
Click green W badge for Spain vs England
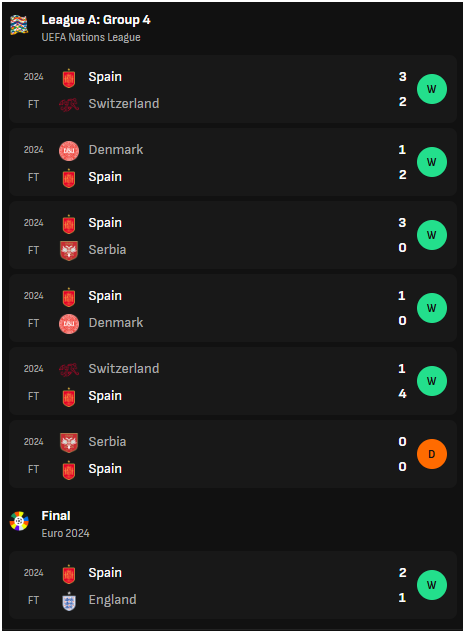click(431, 585)
